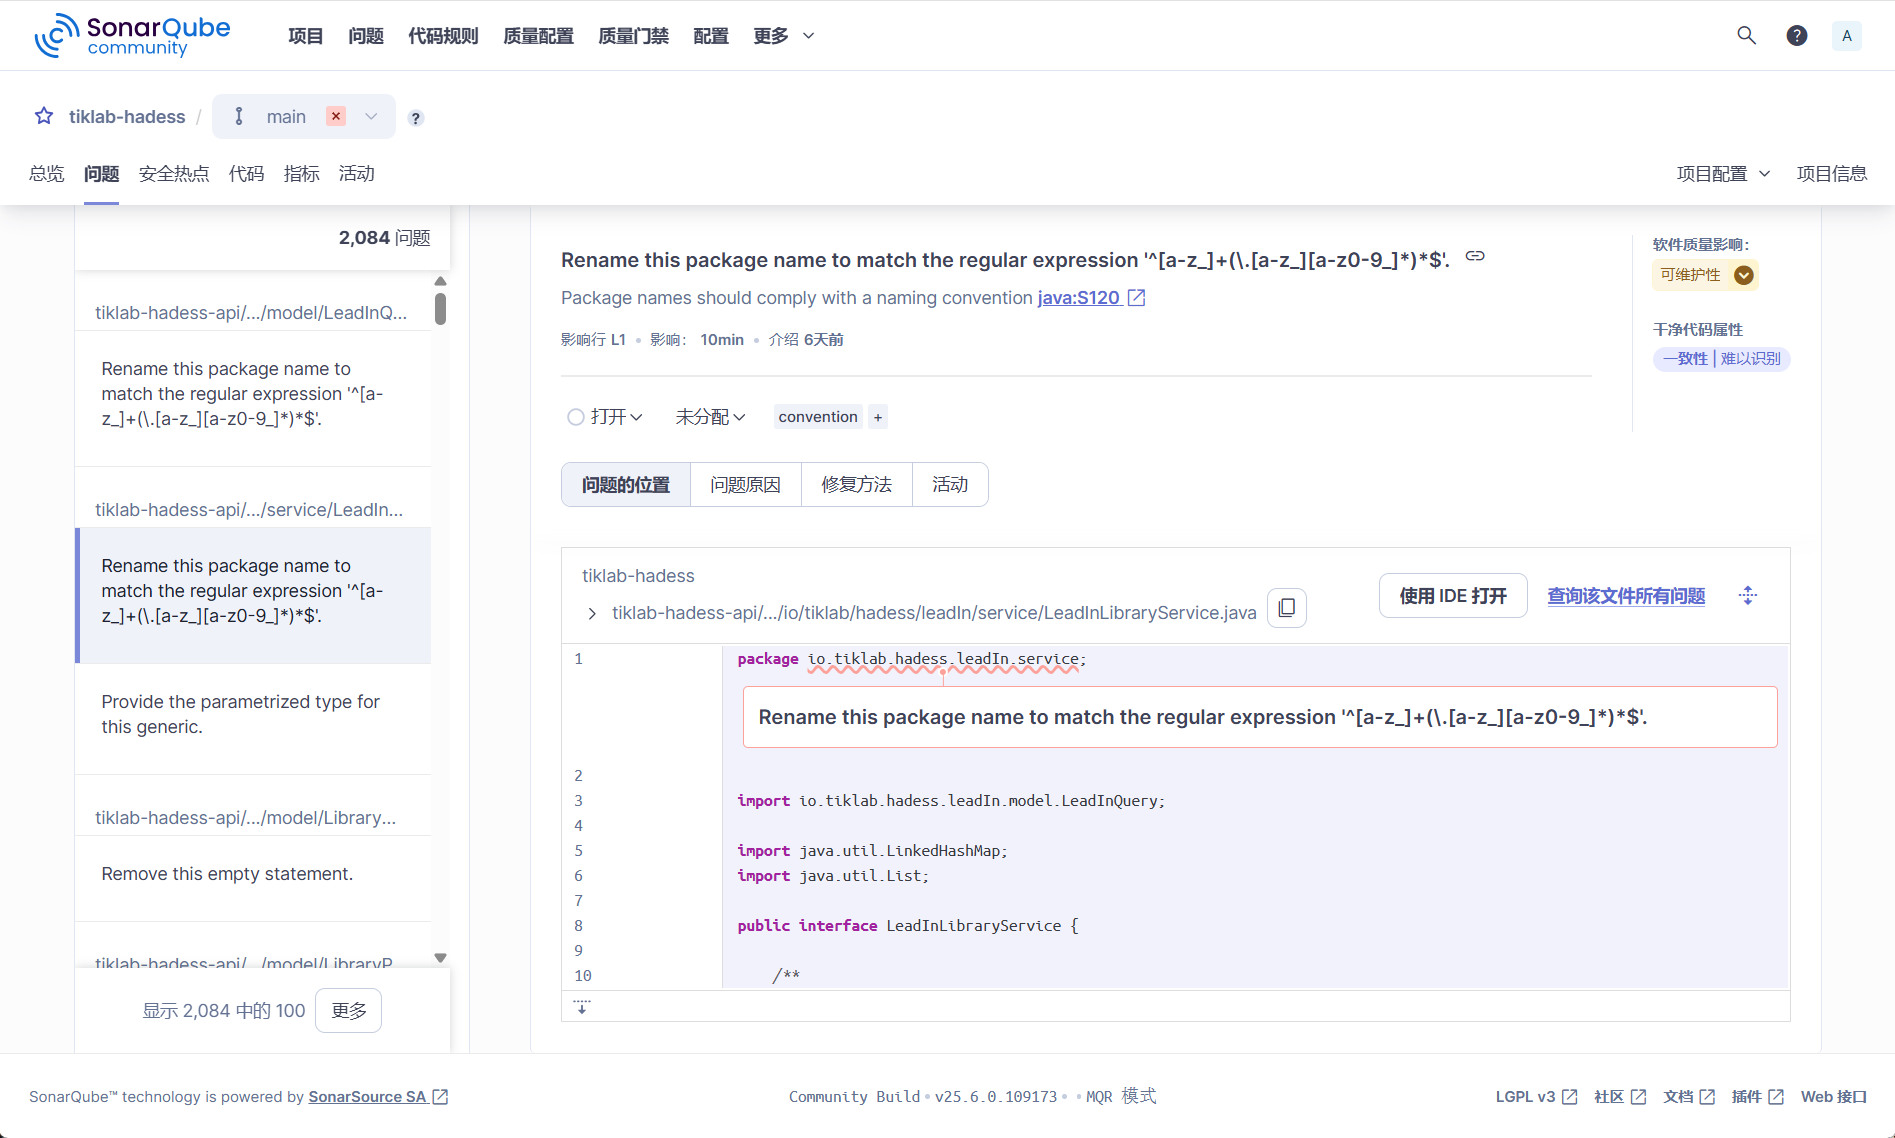The image size is (1895, 1138).
Task: Open the help question mark icon
Action: click(x=1797, y=36)
